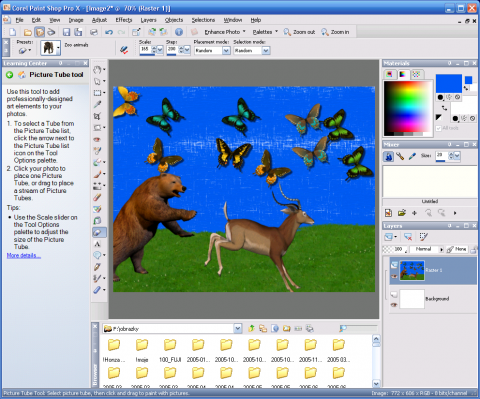This screenshot has width=480, height=399.
Task: Open the 100_FUJI folder thumbnail
Action: click(170, 350)
